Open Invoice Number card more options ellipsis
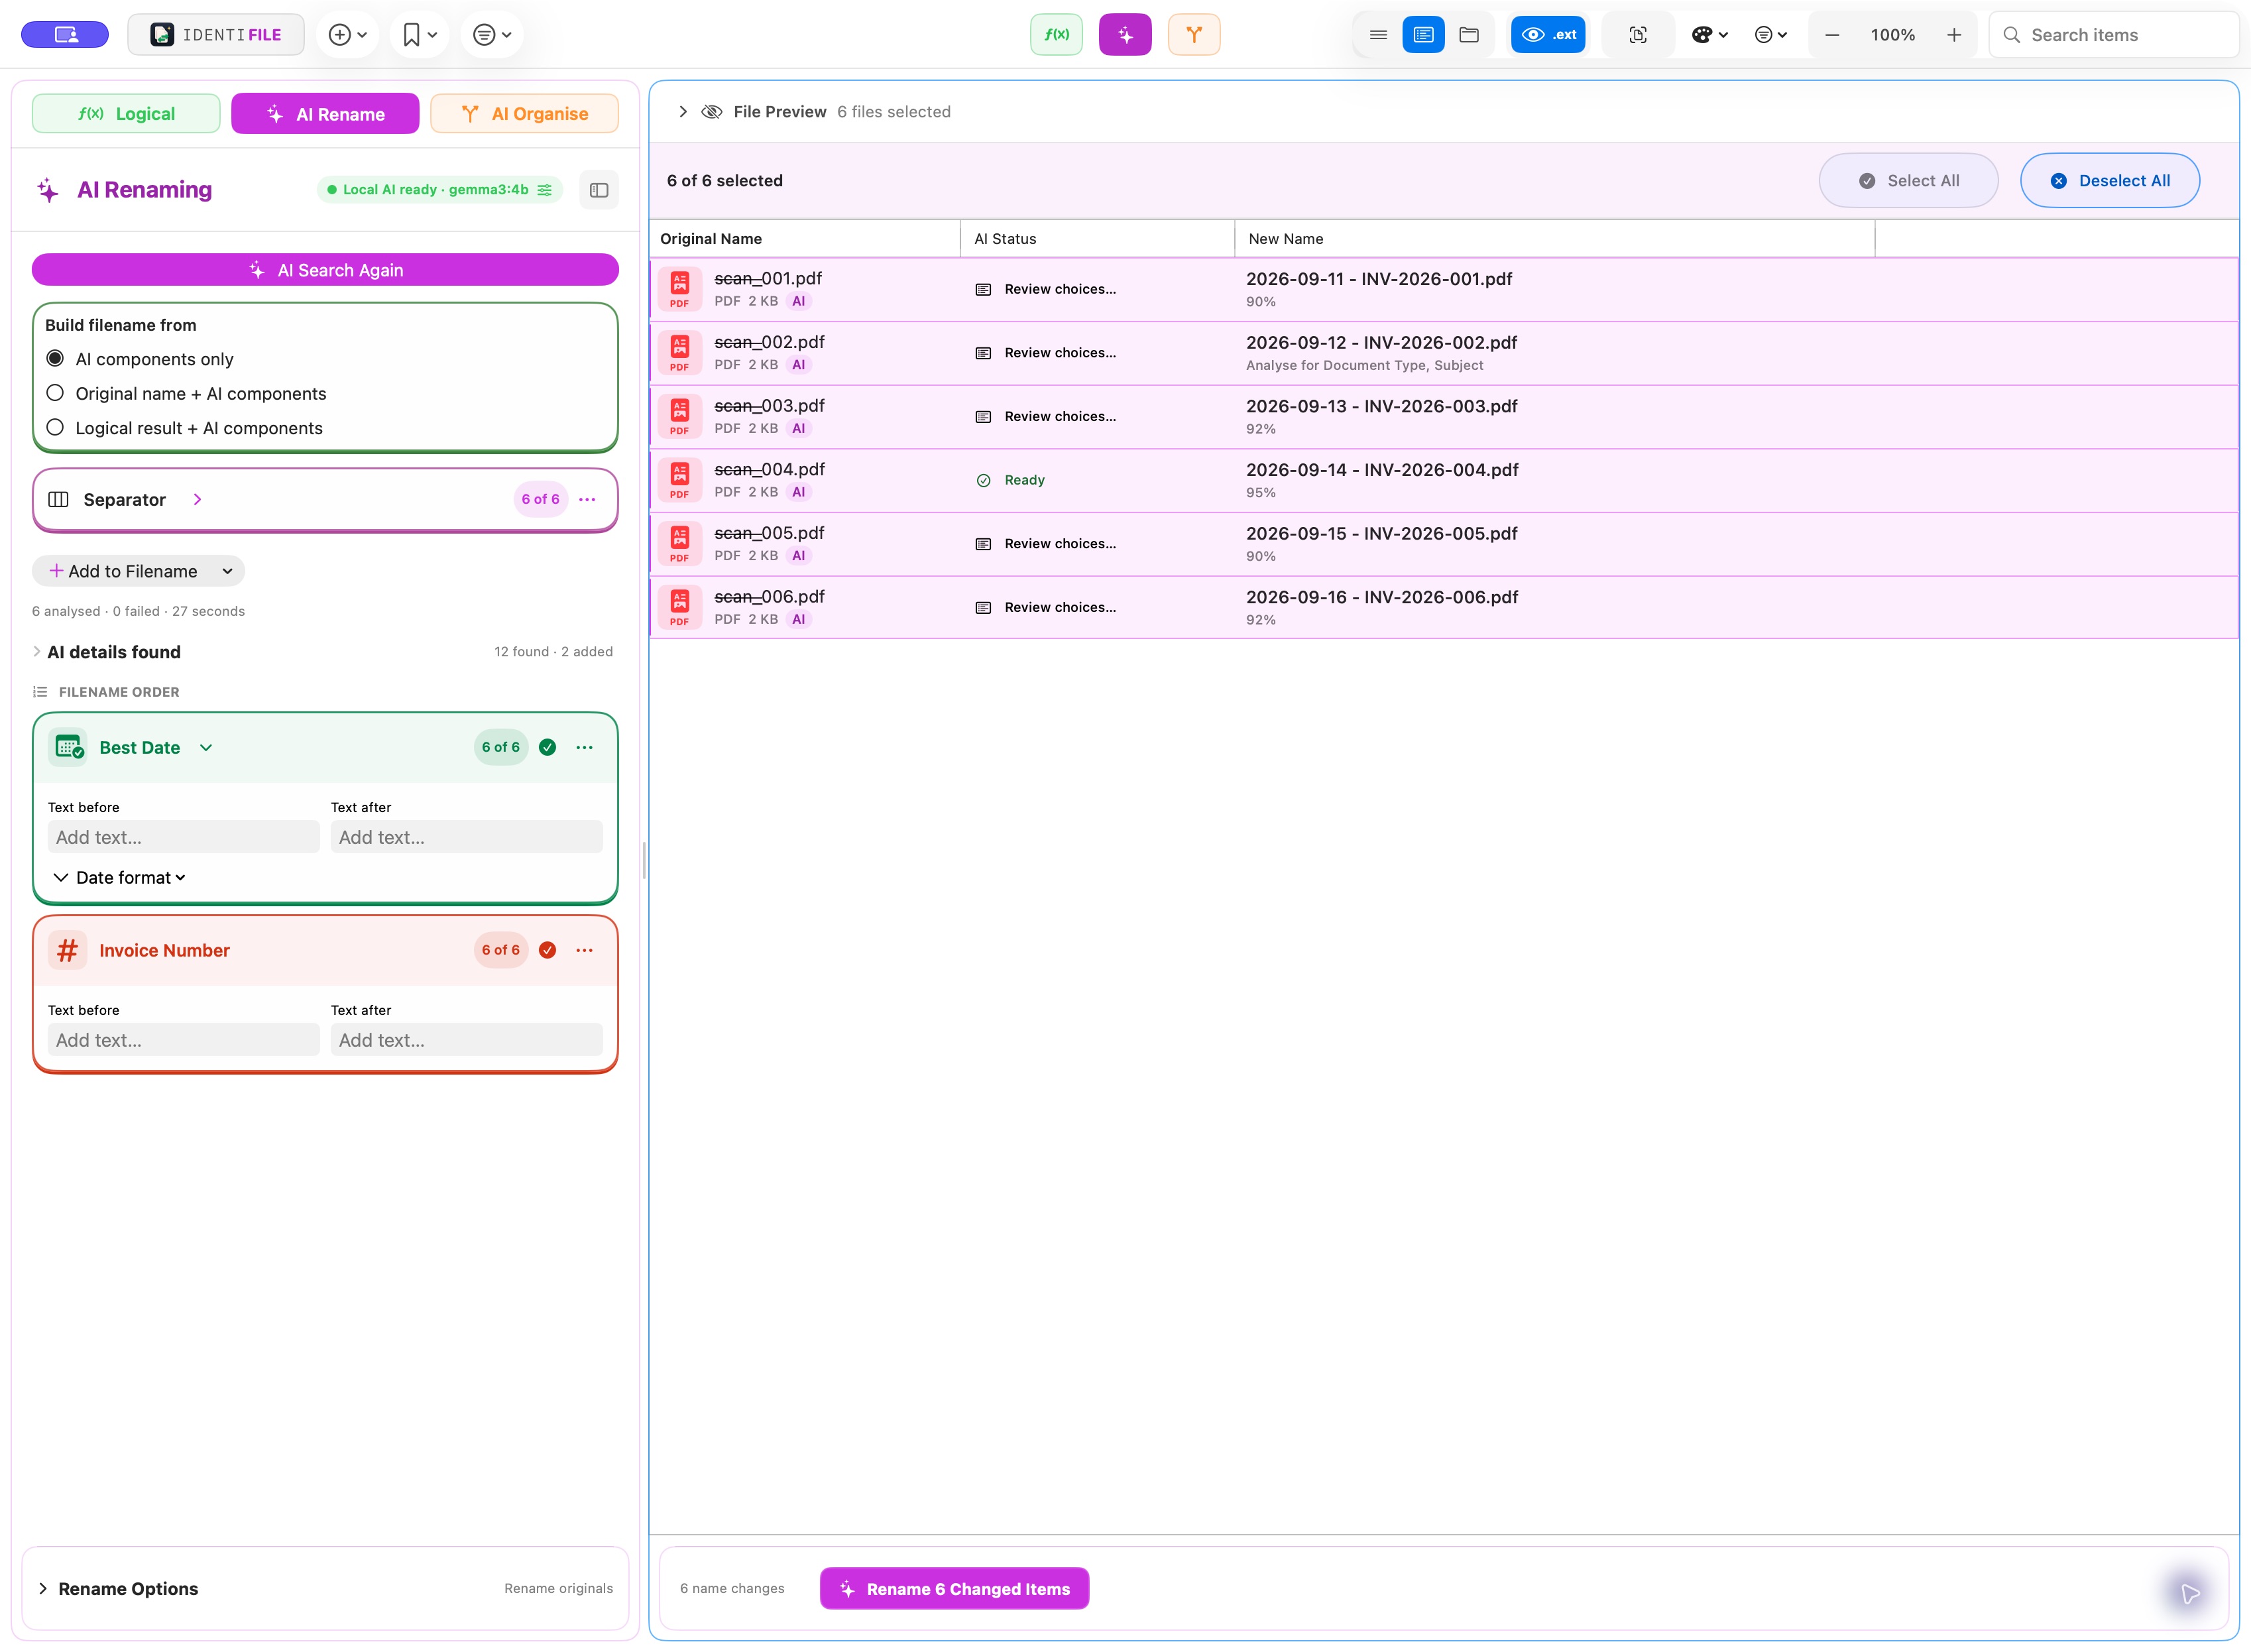The width and height of the screenshot is (2251, 1652). pyautogui.click(x=584, y=950)
